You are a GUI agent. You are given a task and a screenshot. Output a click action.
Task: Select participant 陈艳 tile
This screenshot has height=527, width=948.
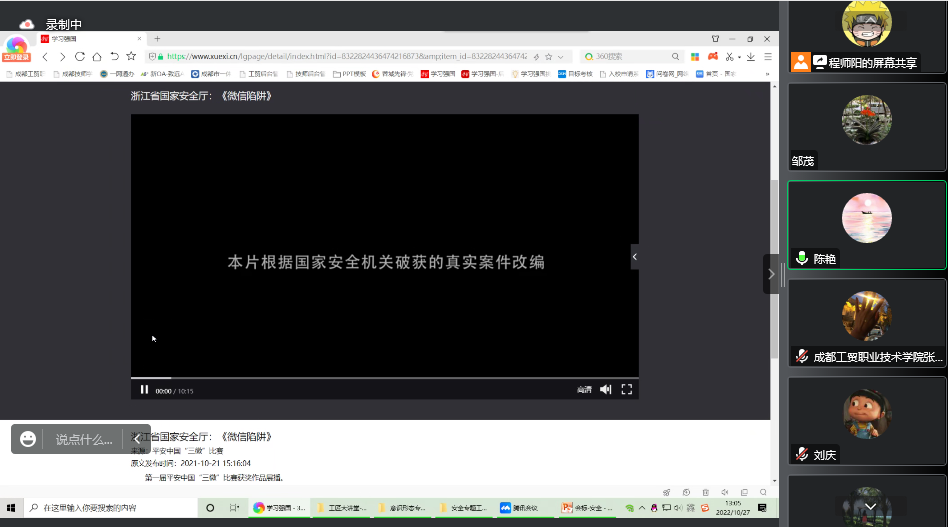(x=867, y=225)
